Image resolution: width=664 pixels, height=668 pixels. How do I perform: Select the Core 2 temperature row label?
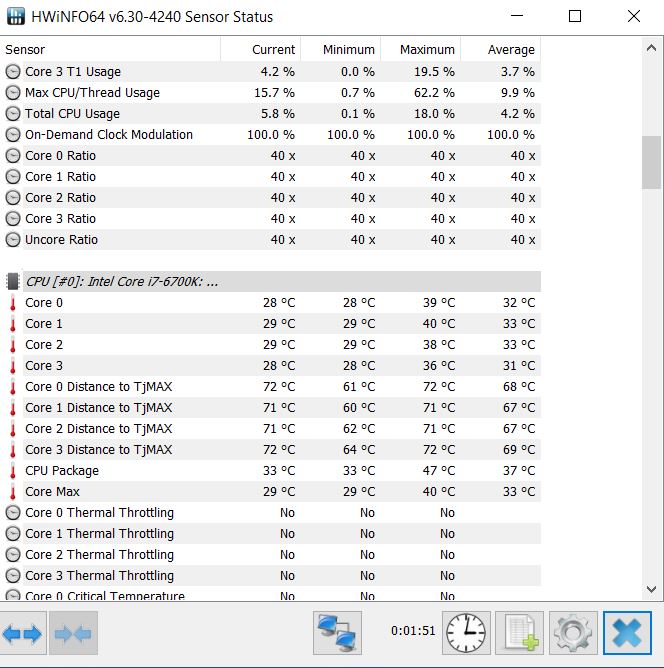click(44, 344)
